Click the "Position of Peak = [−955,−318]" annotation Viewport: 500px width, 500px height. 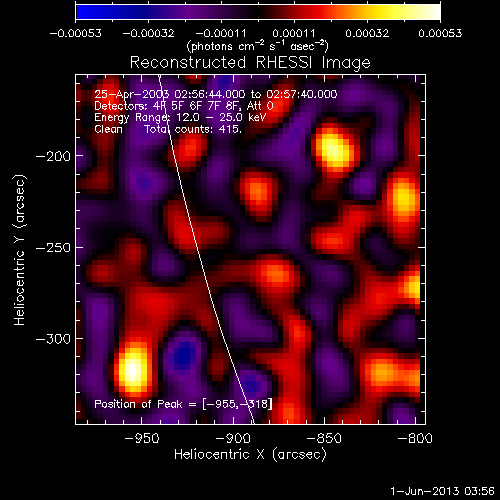183,404
